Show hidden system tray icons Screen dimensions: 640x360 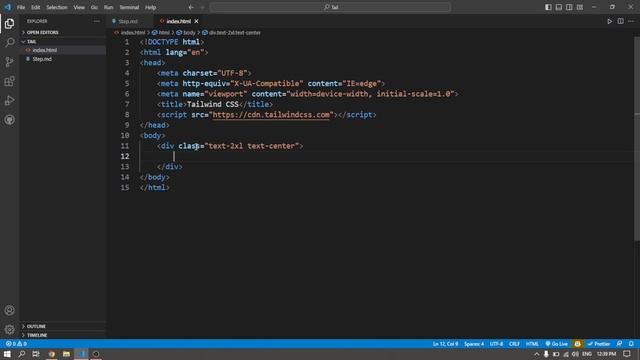(x=537, y=354)
